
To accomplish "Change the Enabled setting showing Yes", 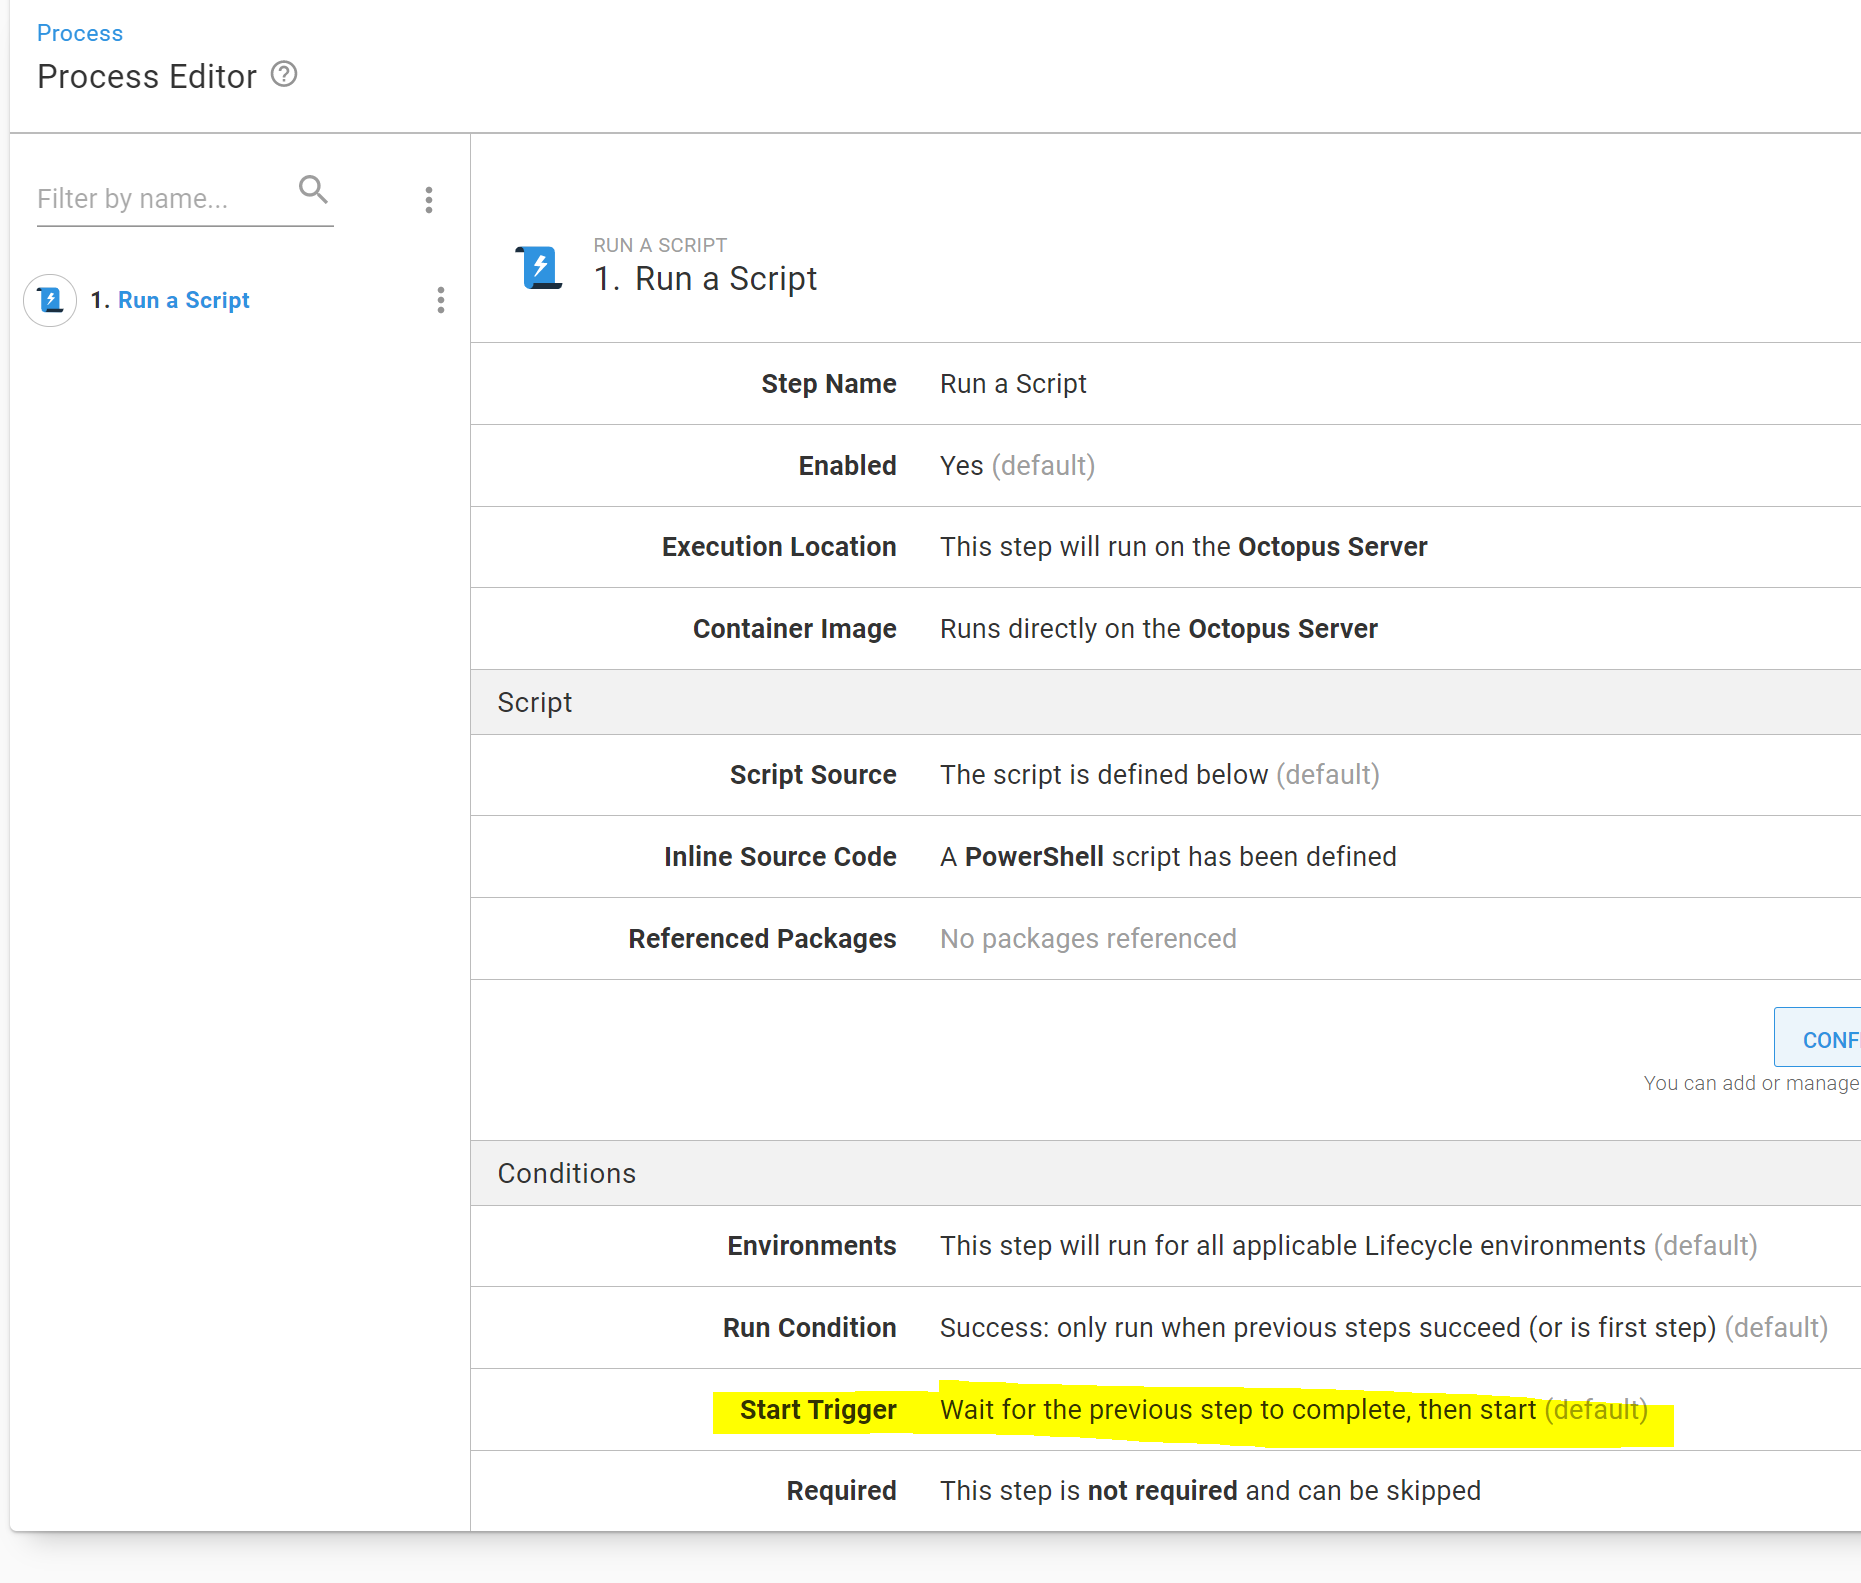I will pos(1016,465).
